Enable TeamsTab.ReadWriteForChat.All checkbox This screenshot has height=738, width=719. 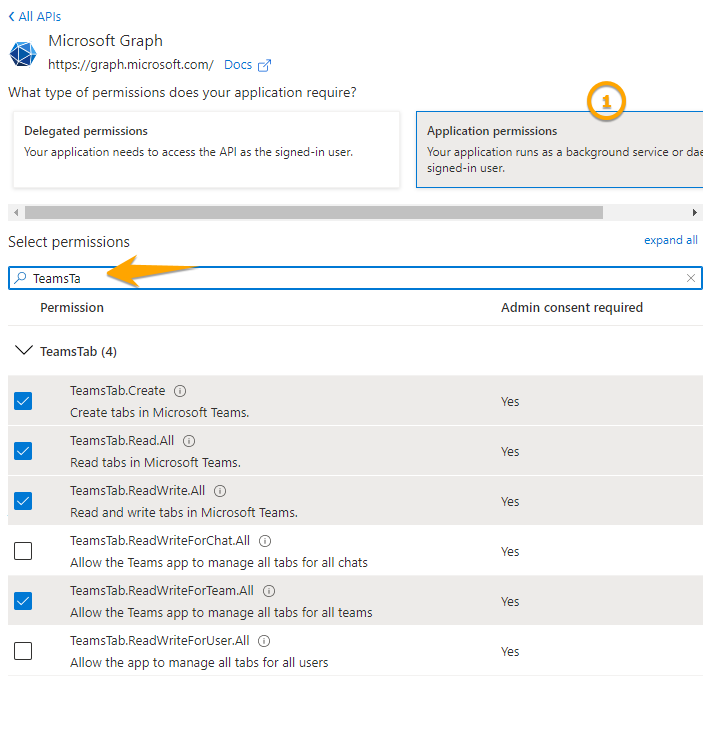click(23, 551)
